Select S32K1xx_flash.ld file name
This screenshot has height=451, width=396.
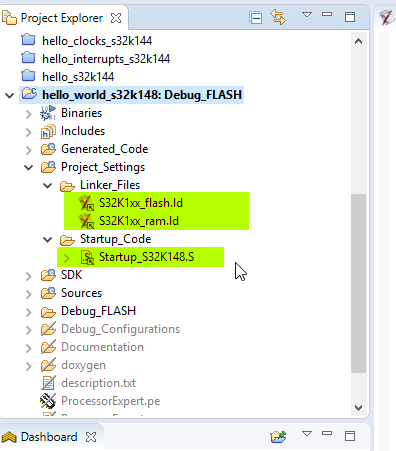pyautogui.click(x=141, y=203)
